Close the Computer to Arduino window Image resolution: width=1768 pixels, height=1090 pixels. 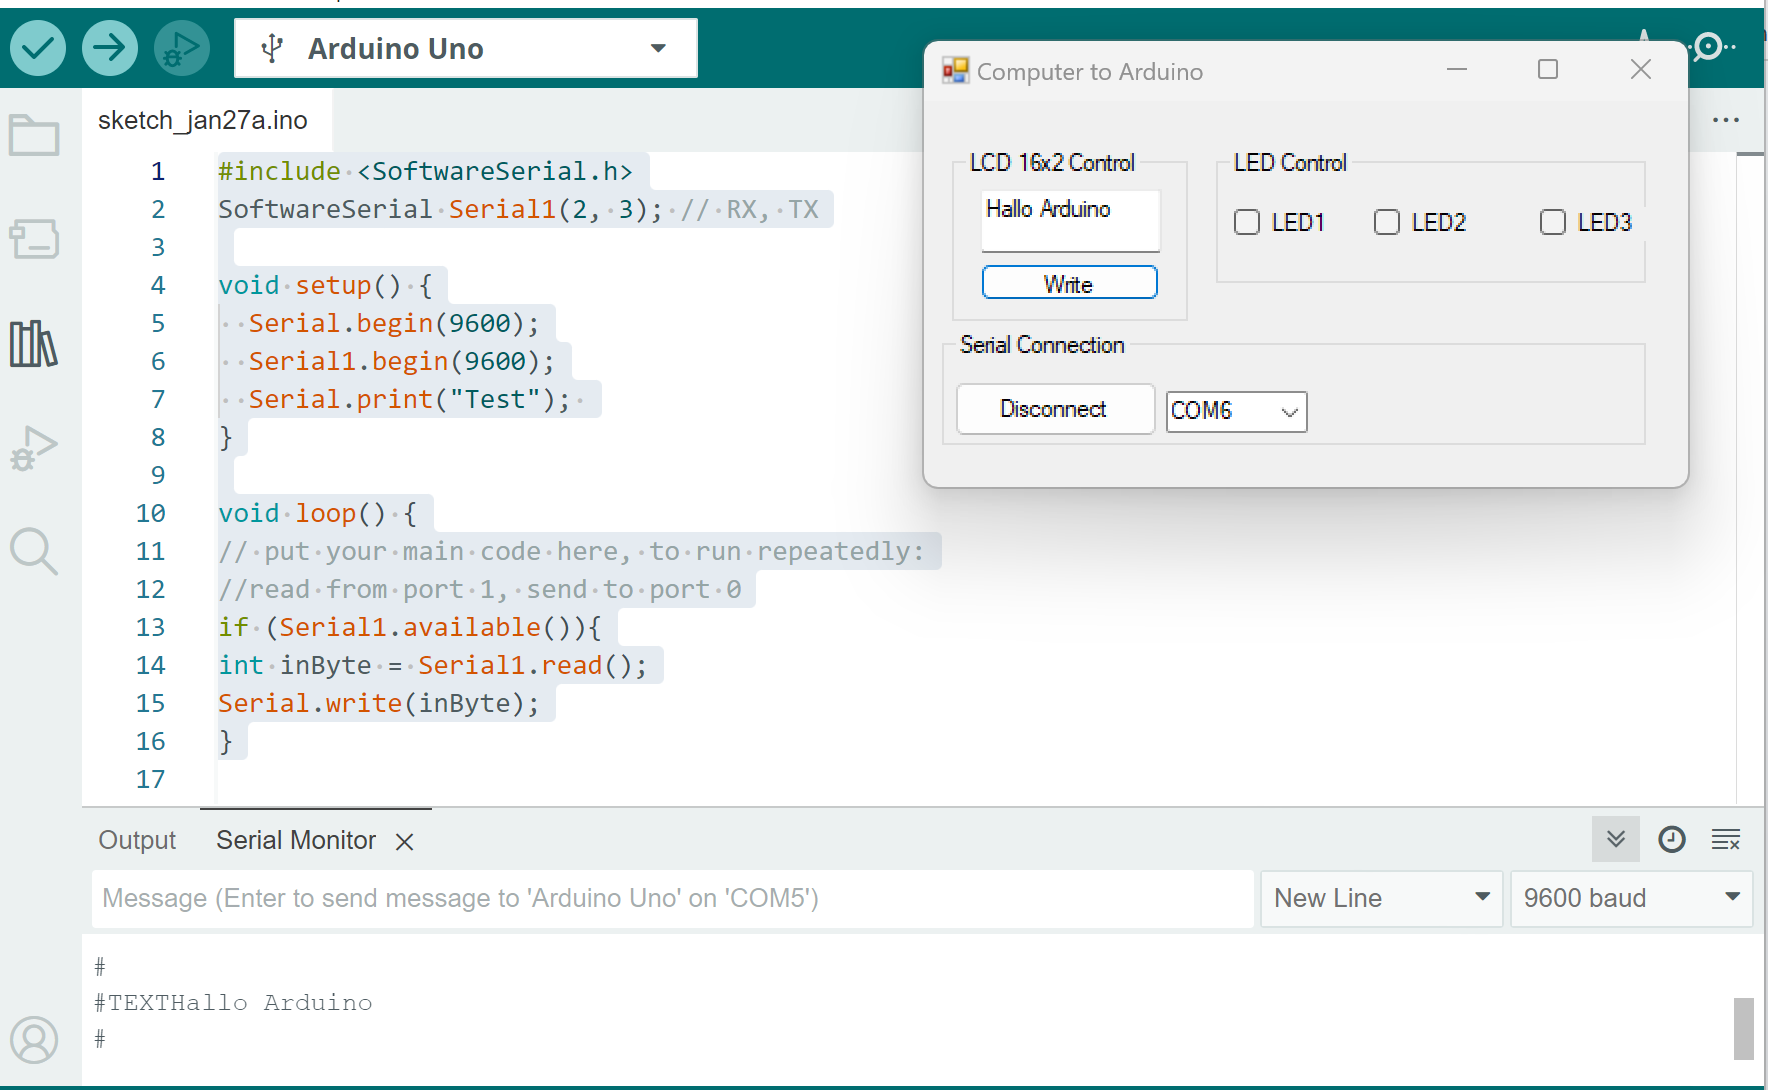(x=1641, y=69)
